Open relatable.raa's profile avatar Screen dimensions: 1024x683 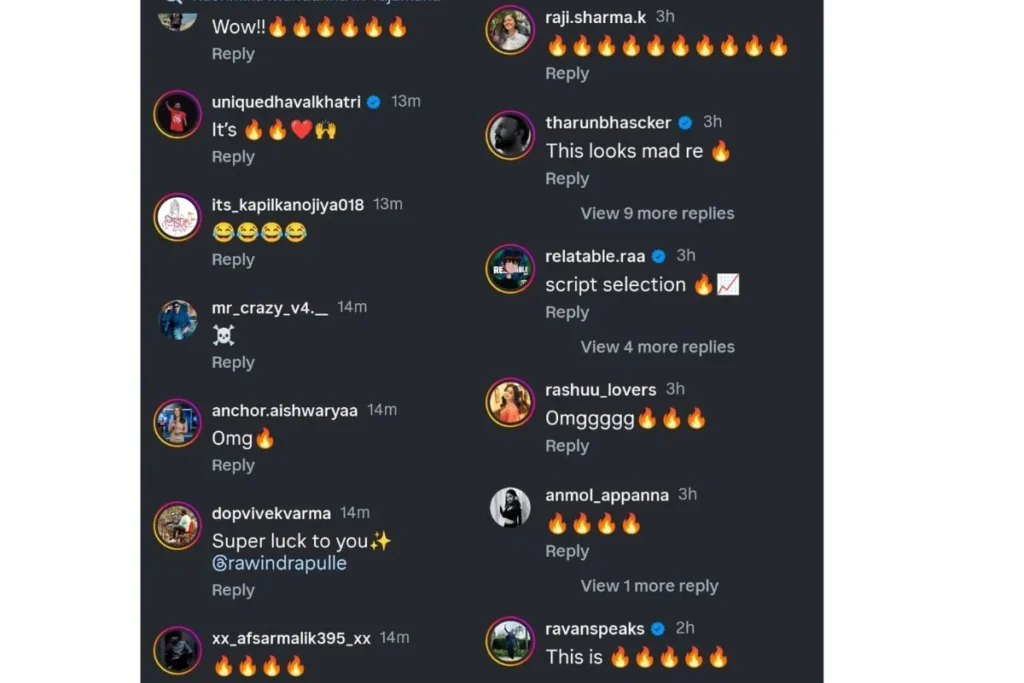click(510, 269)
